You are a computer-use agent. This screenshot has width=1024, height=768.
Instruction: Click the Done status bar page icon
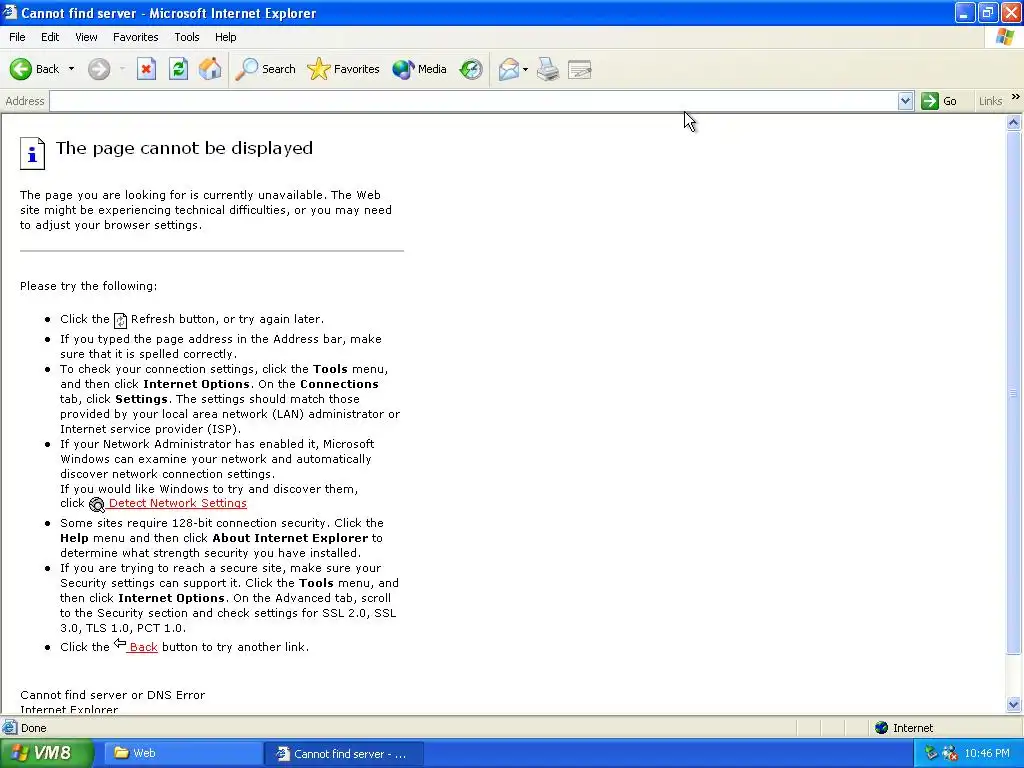[10, 728]
